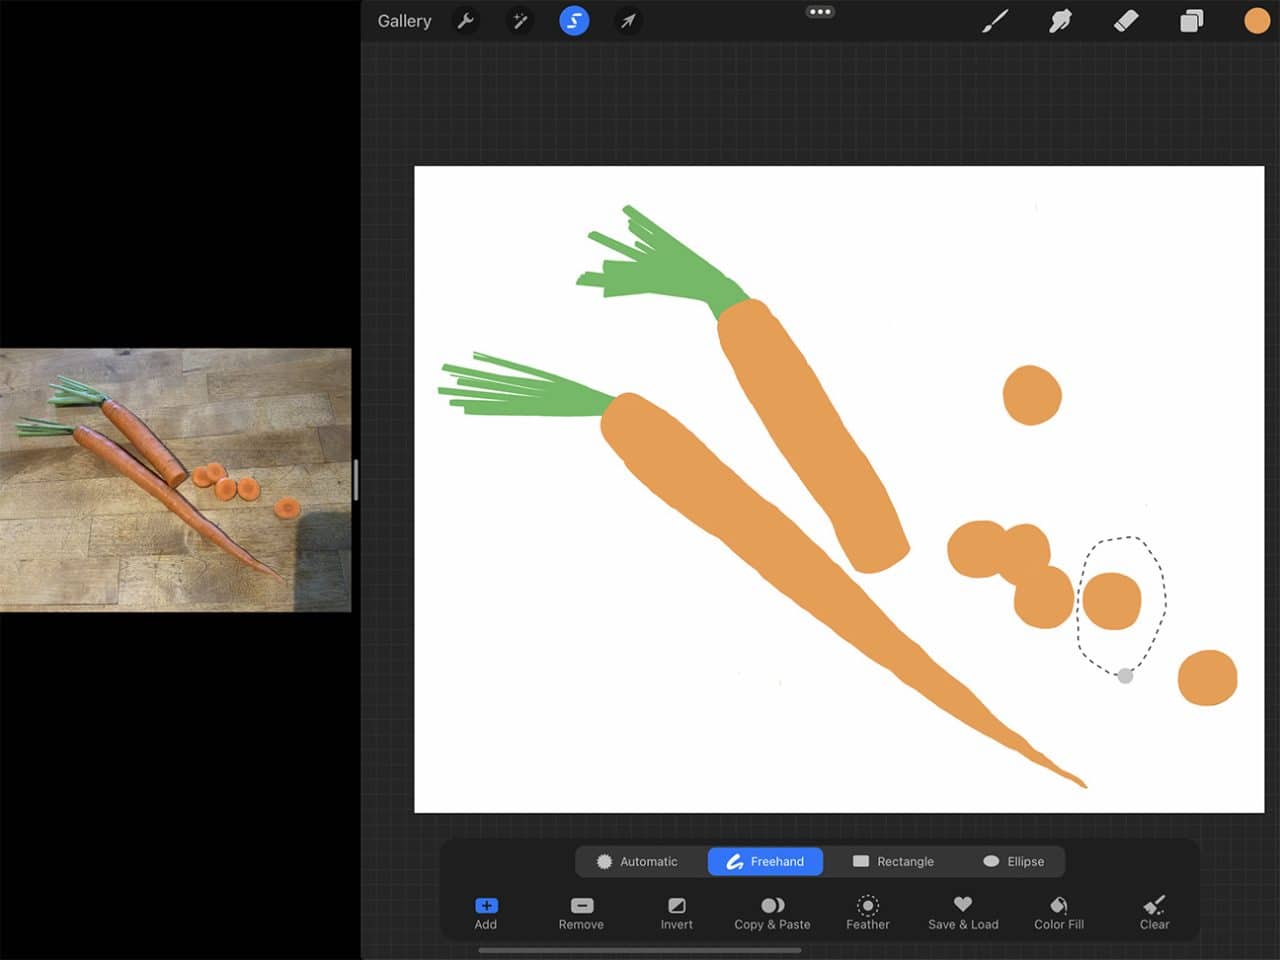Switch selection mode to Automatic
The image size is (1280, 960).
click(x=640, y=861)
